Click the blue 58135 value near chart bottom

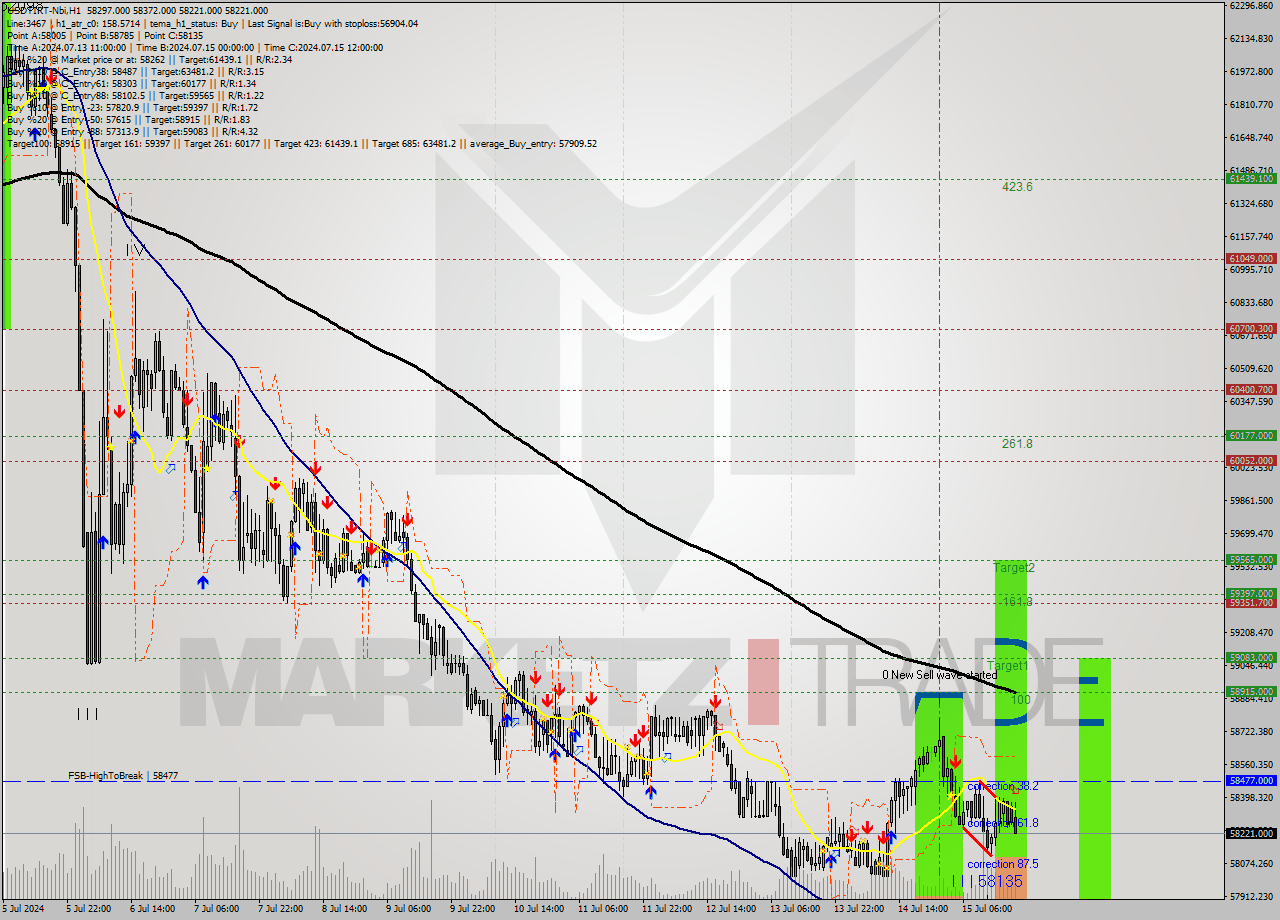[1000, 881]
